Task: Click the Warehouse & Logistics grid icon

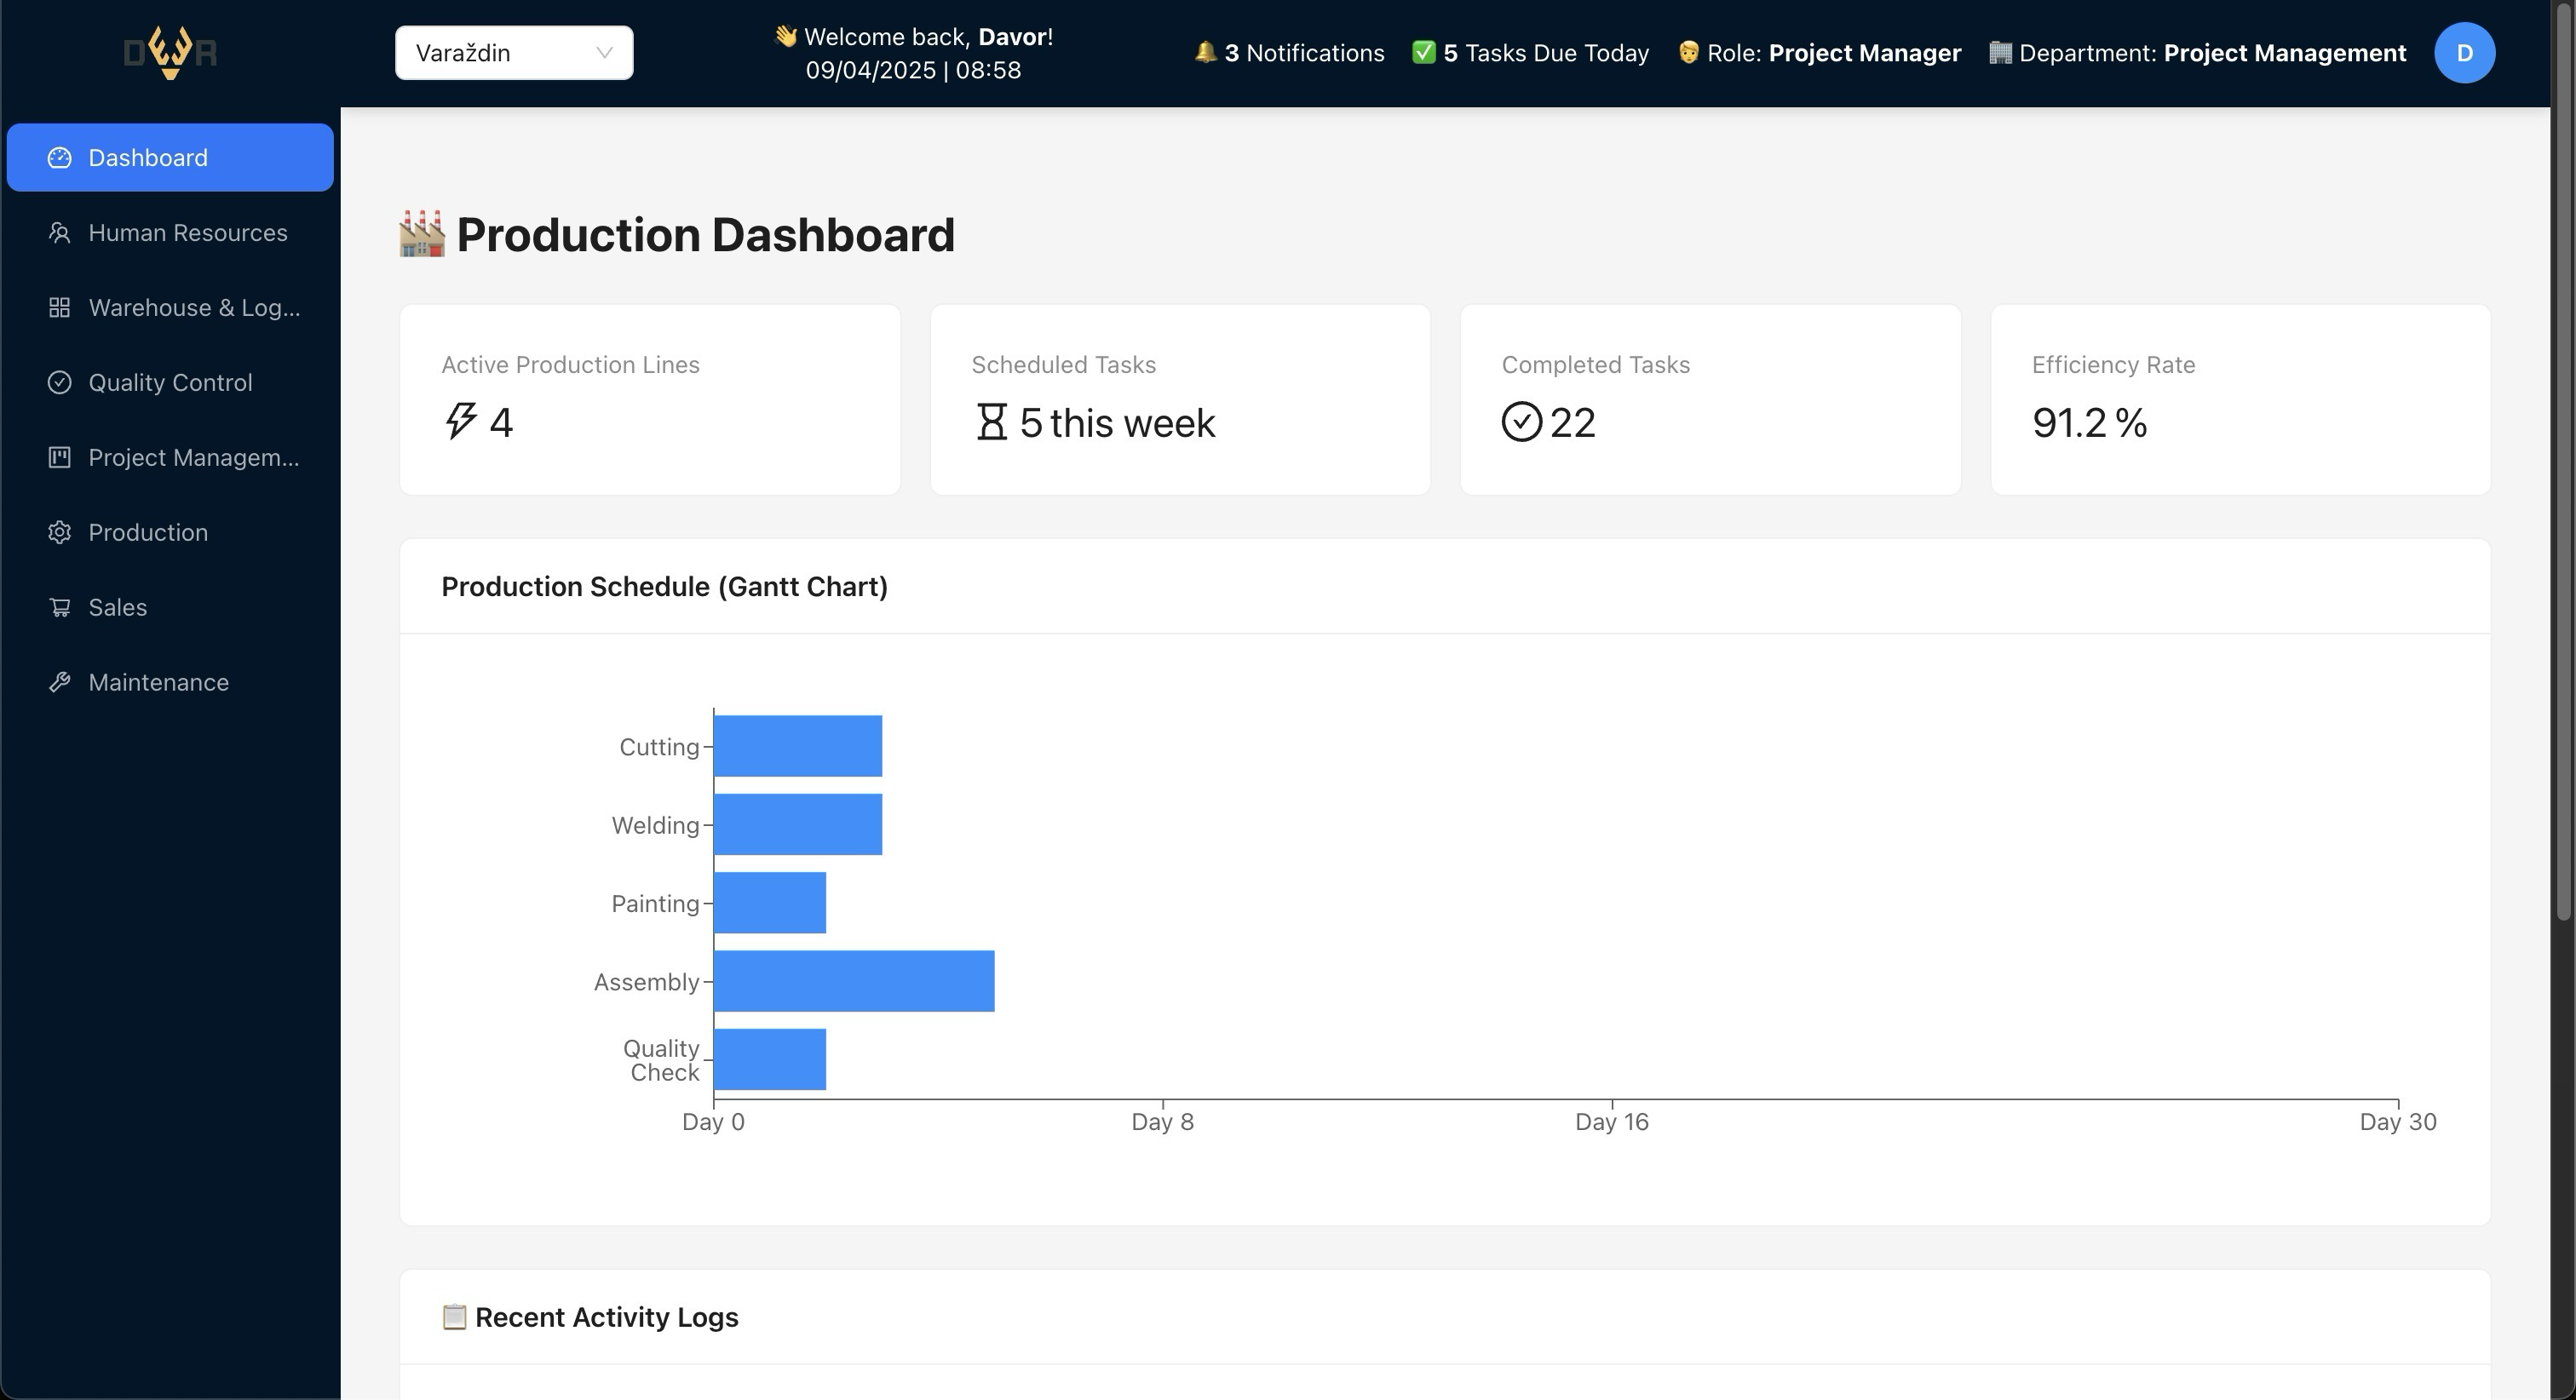Action: (59, 308)
